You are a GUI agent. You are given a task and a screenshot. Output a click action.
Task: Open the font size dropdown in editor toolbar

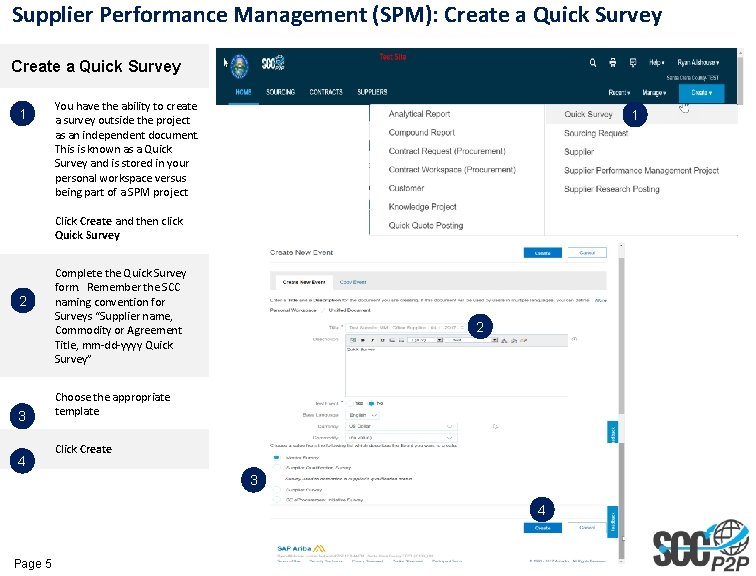[x=425, y=340]
